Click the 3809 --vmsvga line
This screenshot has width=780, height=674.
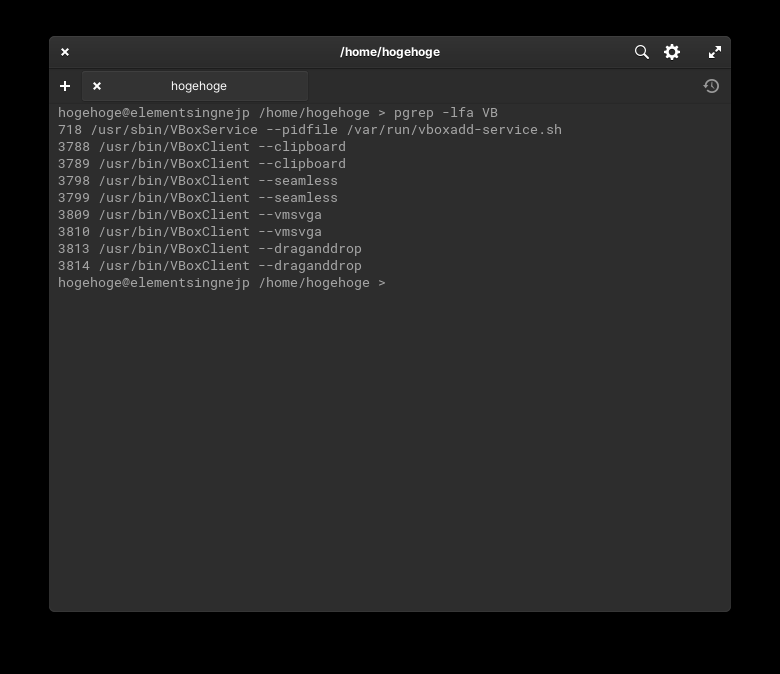point(190,214)
